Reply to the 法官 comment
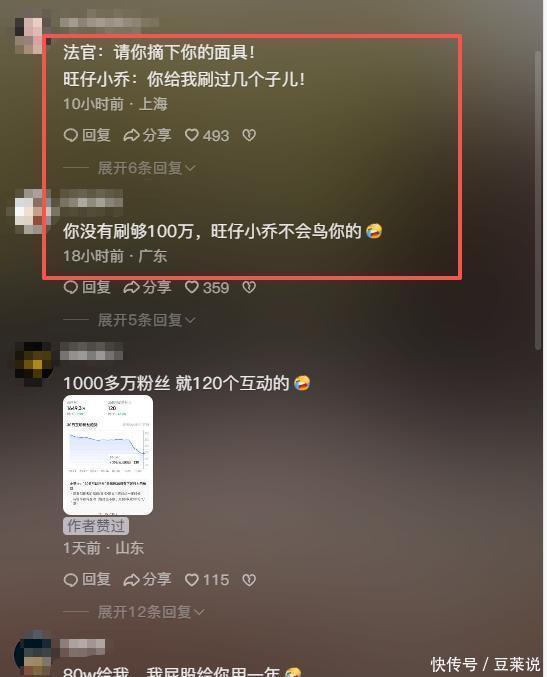The height and width of the screenshot is (677, 547). point(87,136)
